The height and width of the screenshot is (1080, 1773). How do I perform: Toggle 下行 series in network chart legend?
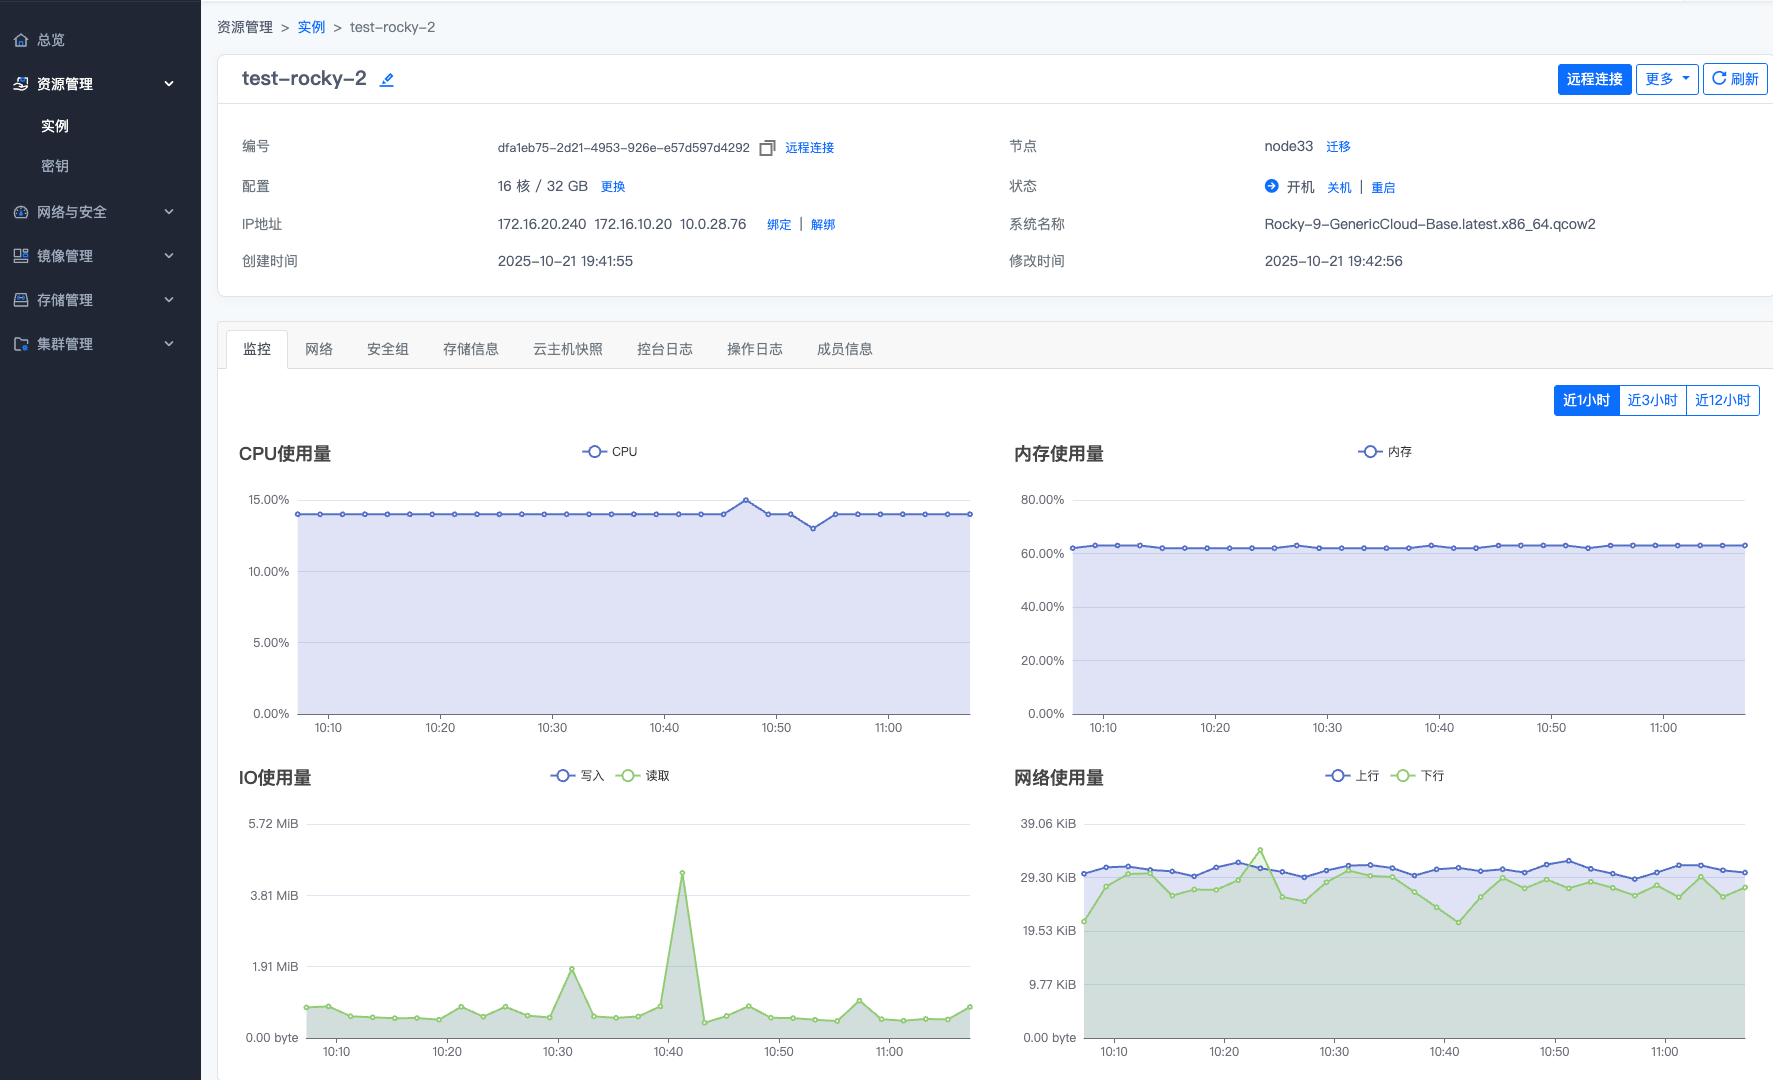1418,776
